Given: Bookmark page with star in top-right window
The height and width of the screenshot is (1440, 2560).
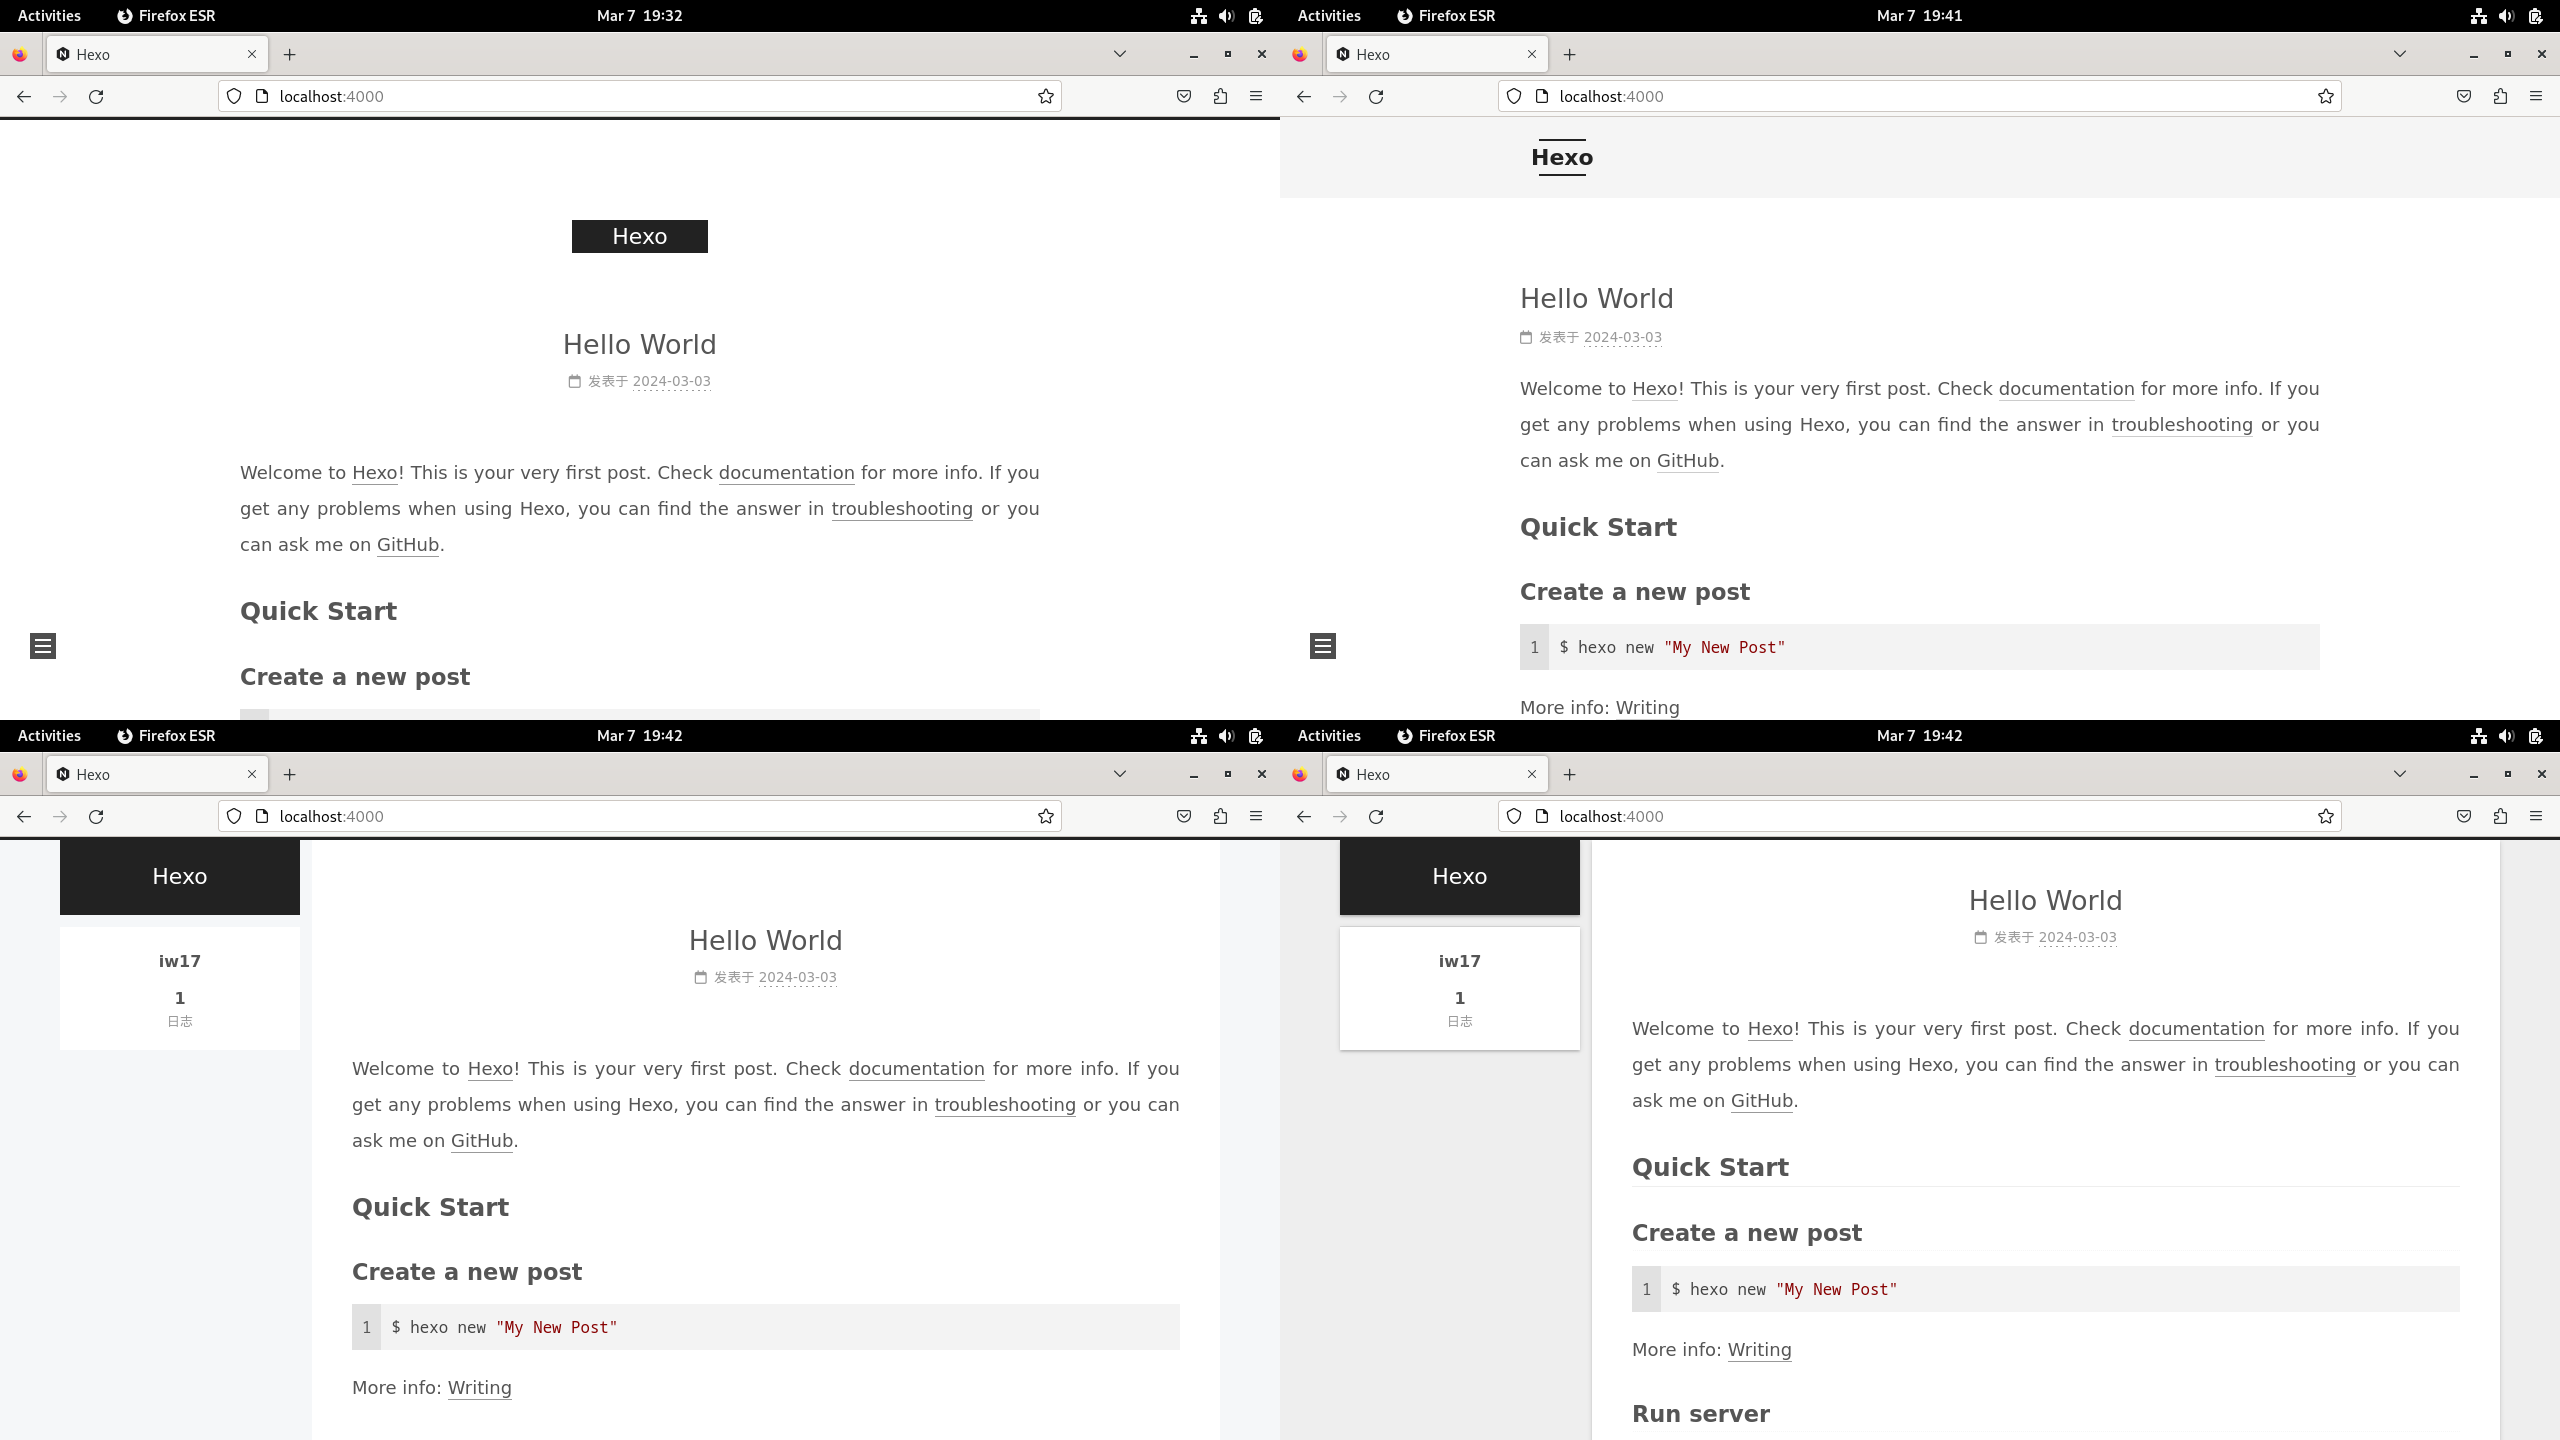Looking at the screenshot, I should click(2326, 96).
